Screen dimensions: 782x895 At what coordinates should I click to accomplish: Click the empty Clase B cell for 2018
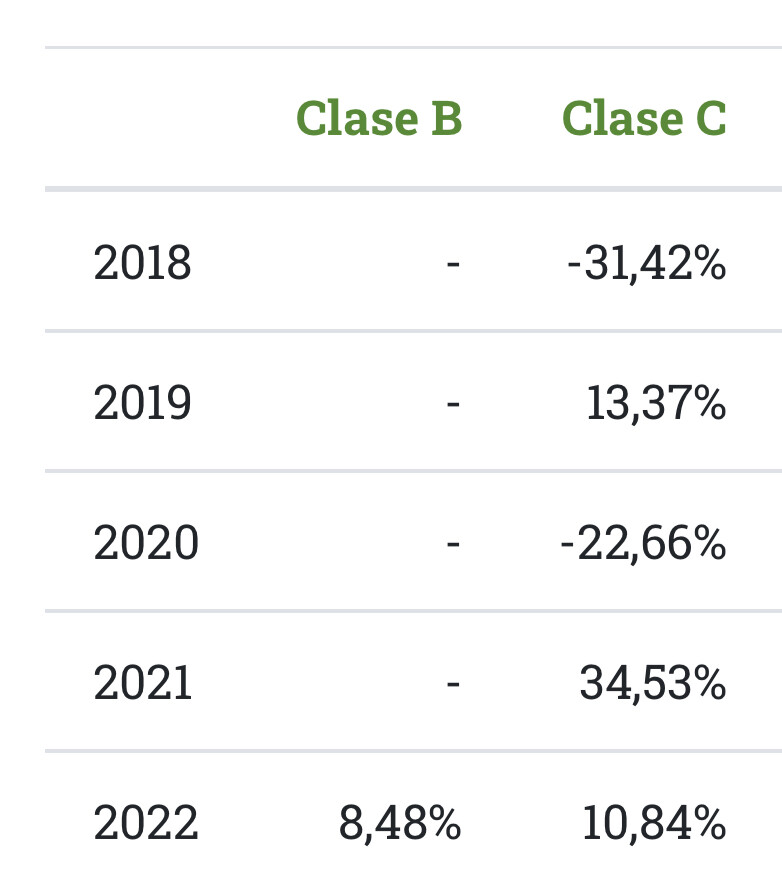(x=453, y=264)
